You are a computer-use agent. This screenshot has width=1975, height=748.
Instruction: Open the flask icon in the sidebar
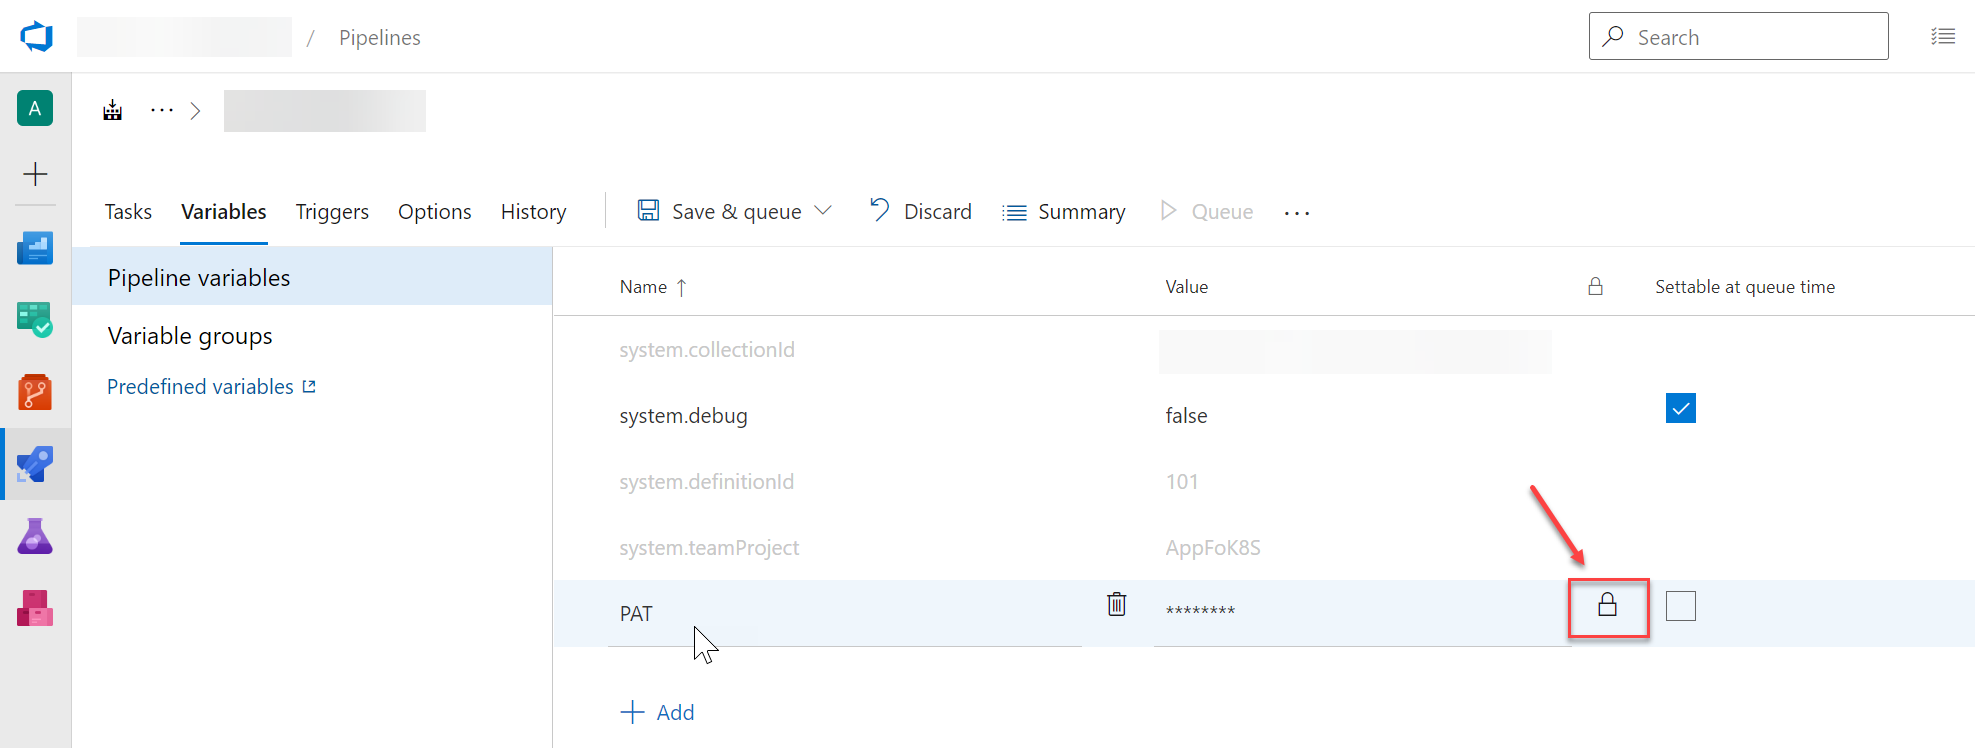point(35,536)
